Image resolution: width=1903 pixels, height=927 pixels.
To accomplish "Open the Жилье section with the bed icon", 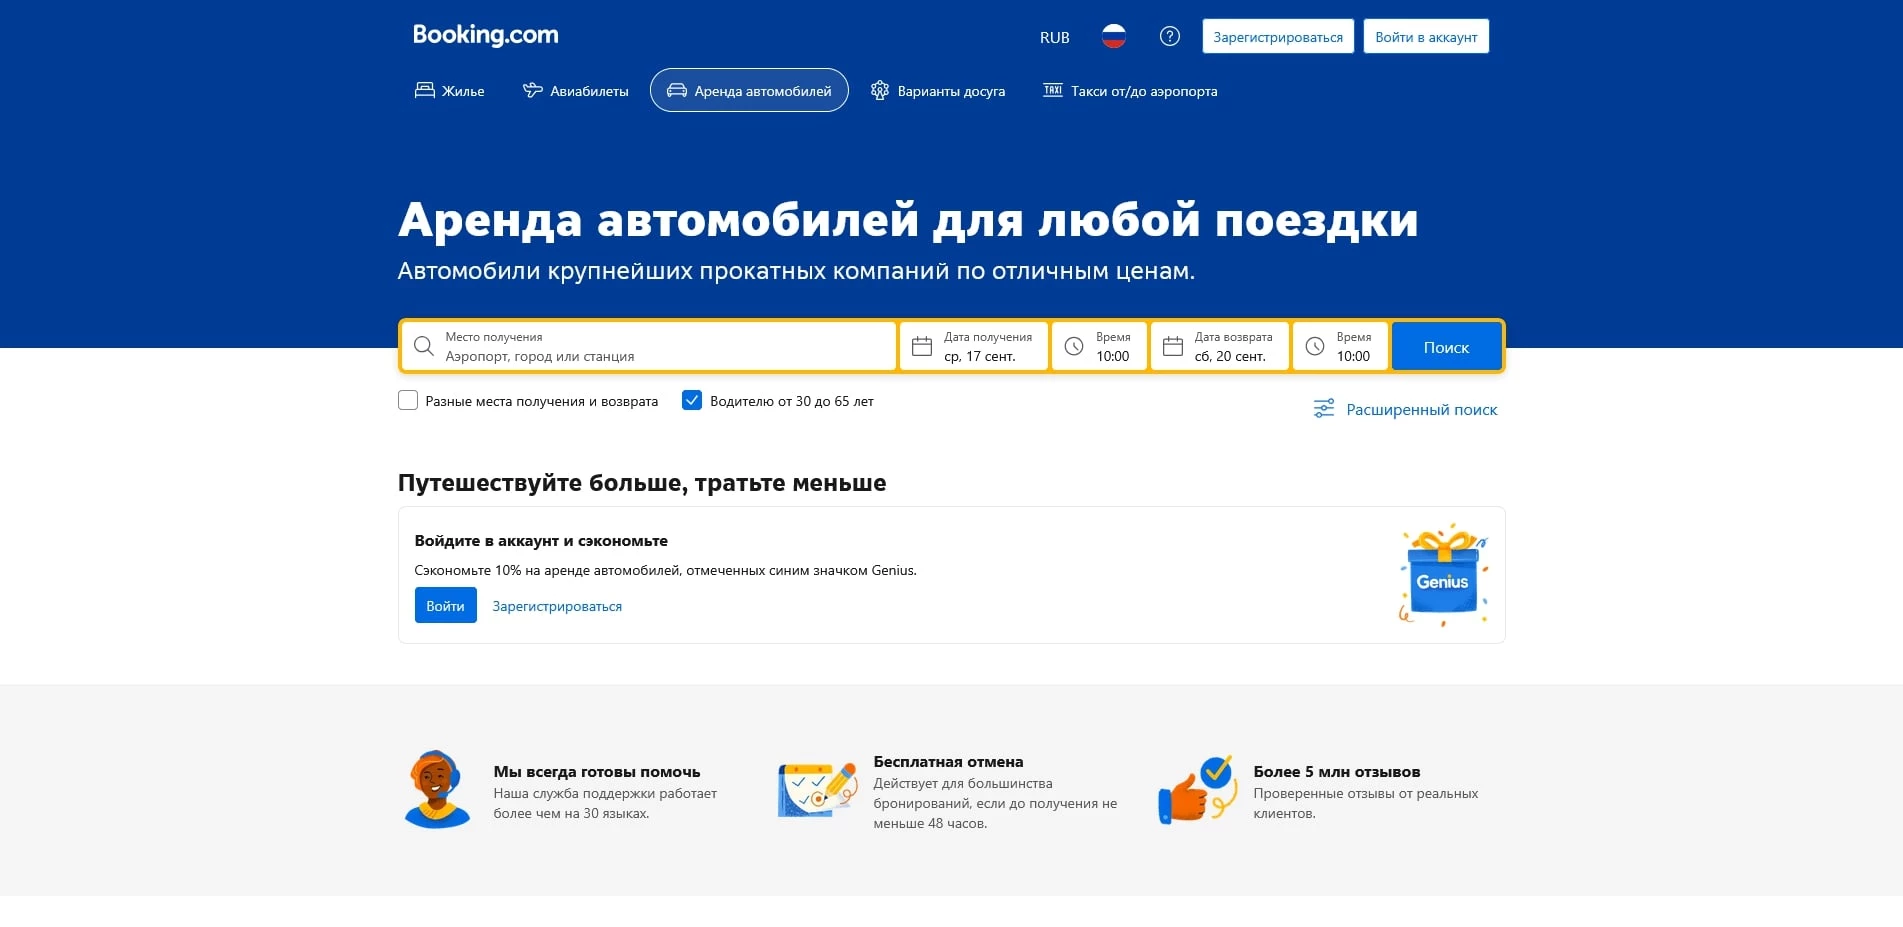I will [x=425, y=90].
